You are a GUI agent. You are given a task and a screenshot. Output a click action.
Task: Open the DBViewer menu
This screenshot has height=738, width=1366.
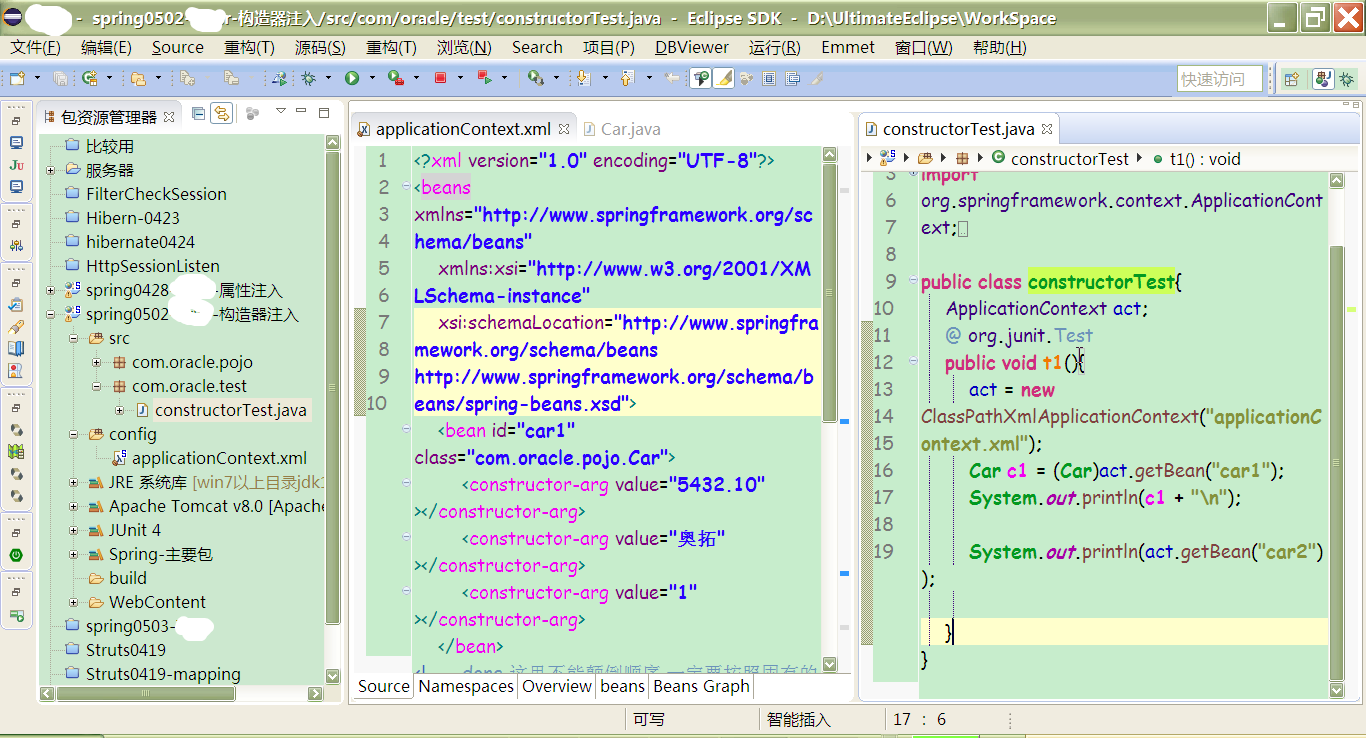(x=692, y=47)
